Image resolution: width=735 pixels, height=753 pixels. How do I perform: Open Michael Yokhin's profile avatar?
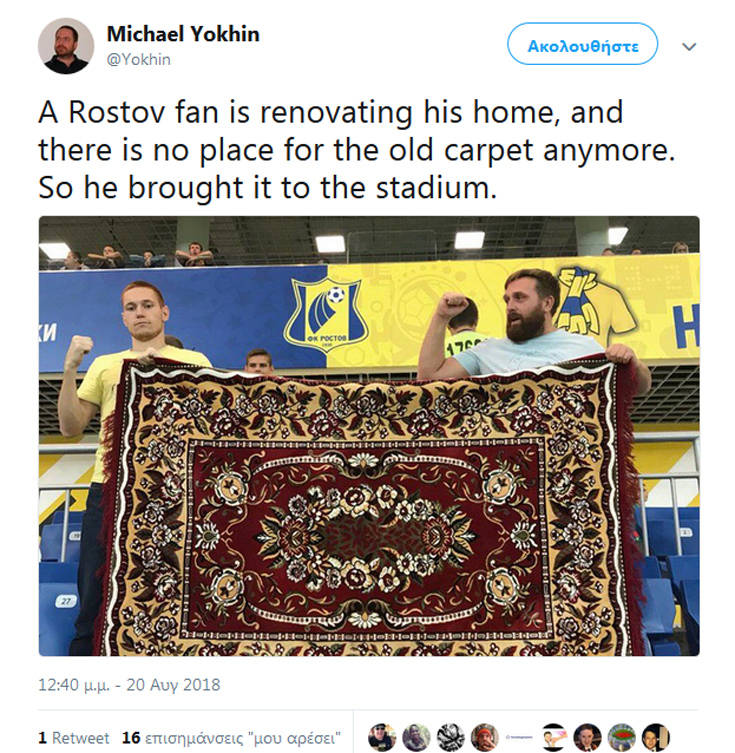(x=66, y=46)
